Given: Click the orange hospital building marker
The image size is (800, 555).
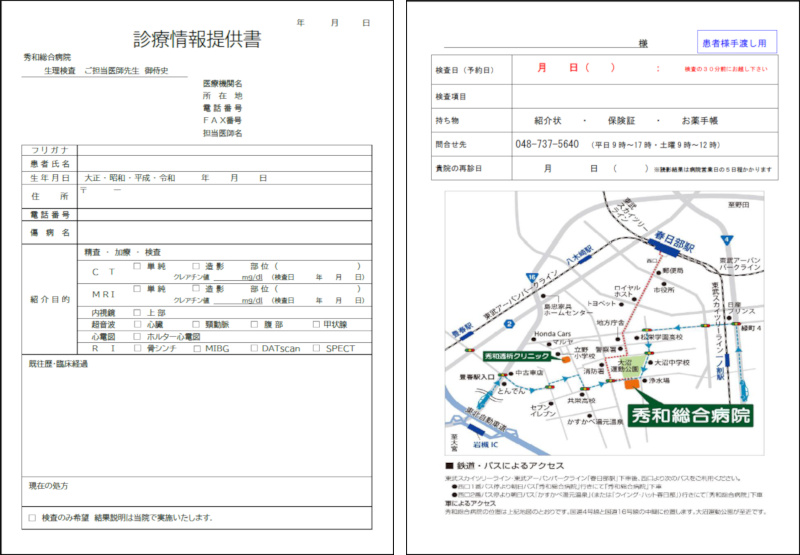Looking at the screenshot, I should coord(633,384).
